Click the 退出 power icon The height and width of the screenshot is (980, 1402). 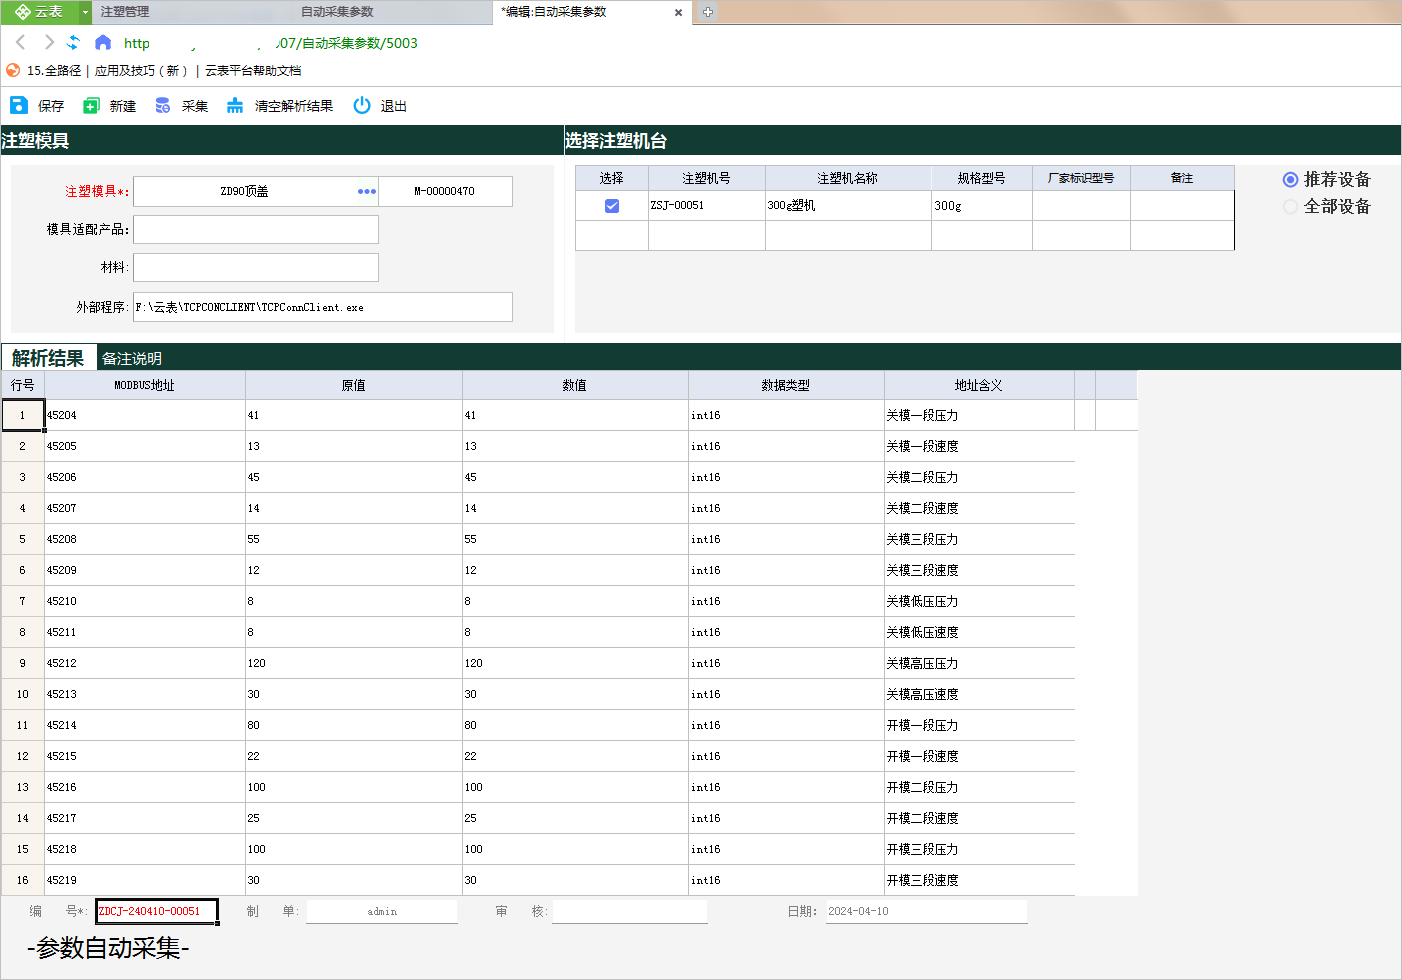click(x=362, y=105)
